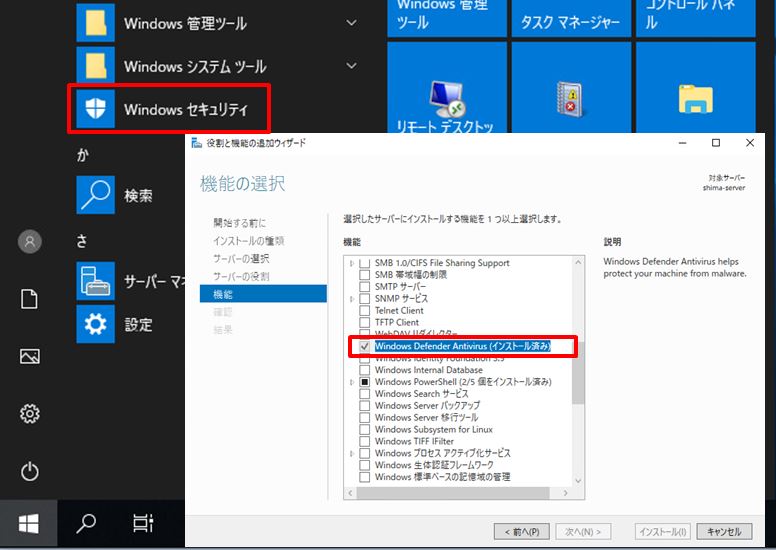
Task: Jump to か letter group header
Action: click(83, 155)
